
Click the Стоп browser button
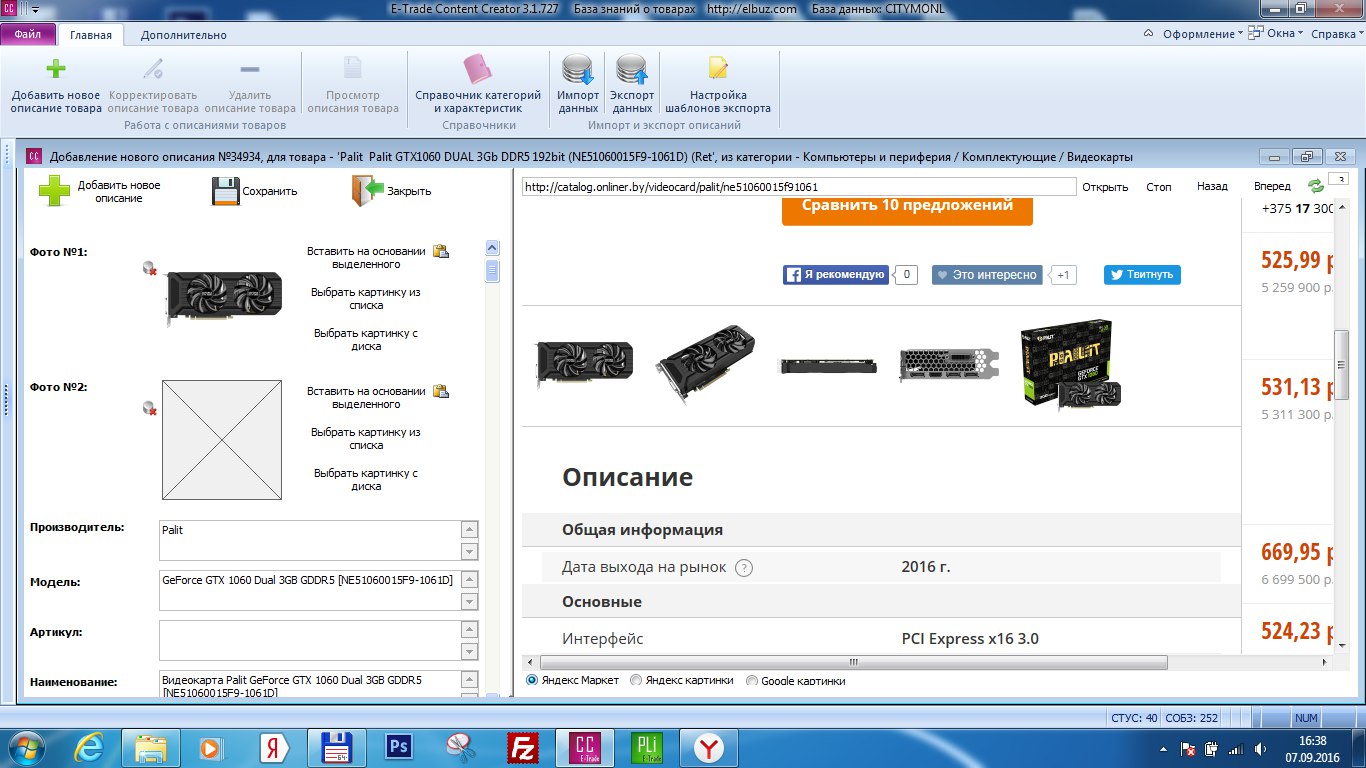(1159, 187)
